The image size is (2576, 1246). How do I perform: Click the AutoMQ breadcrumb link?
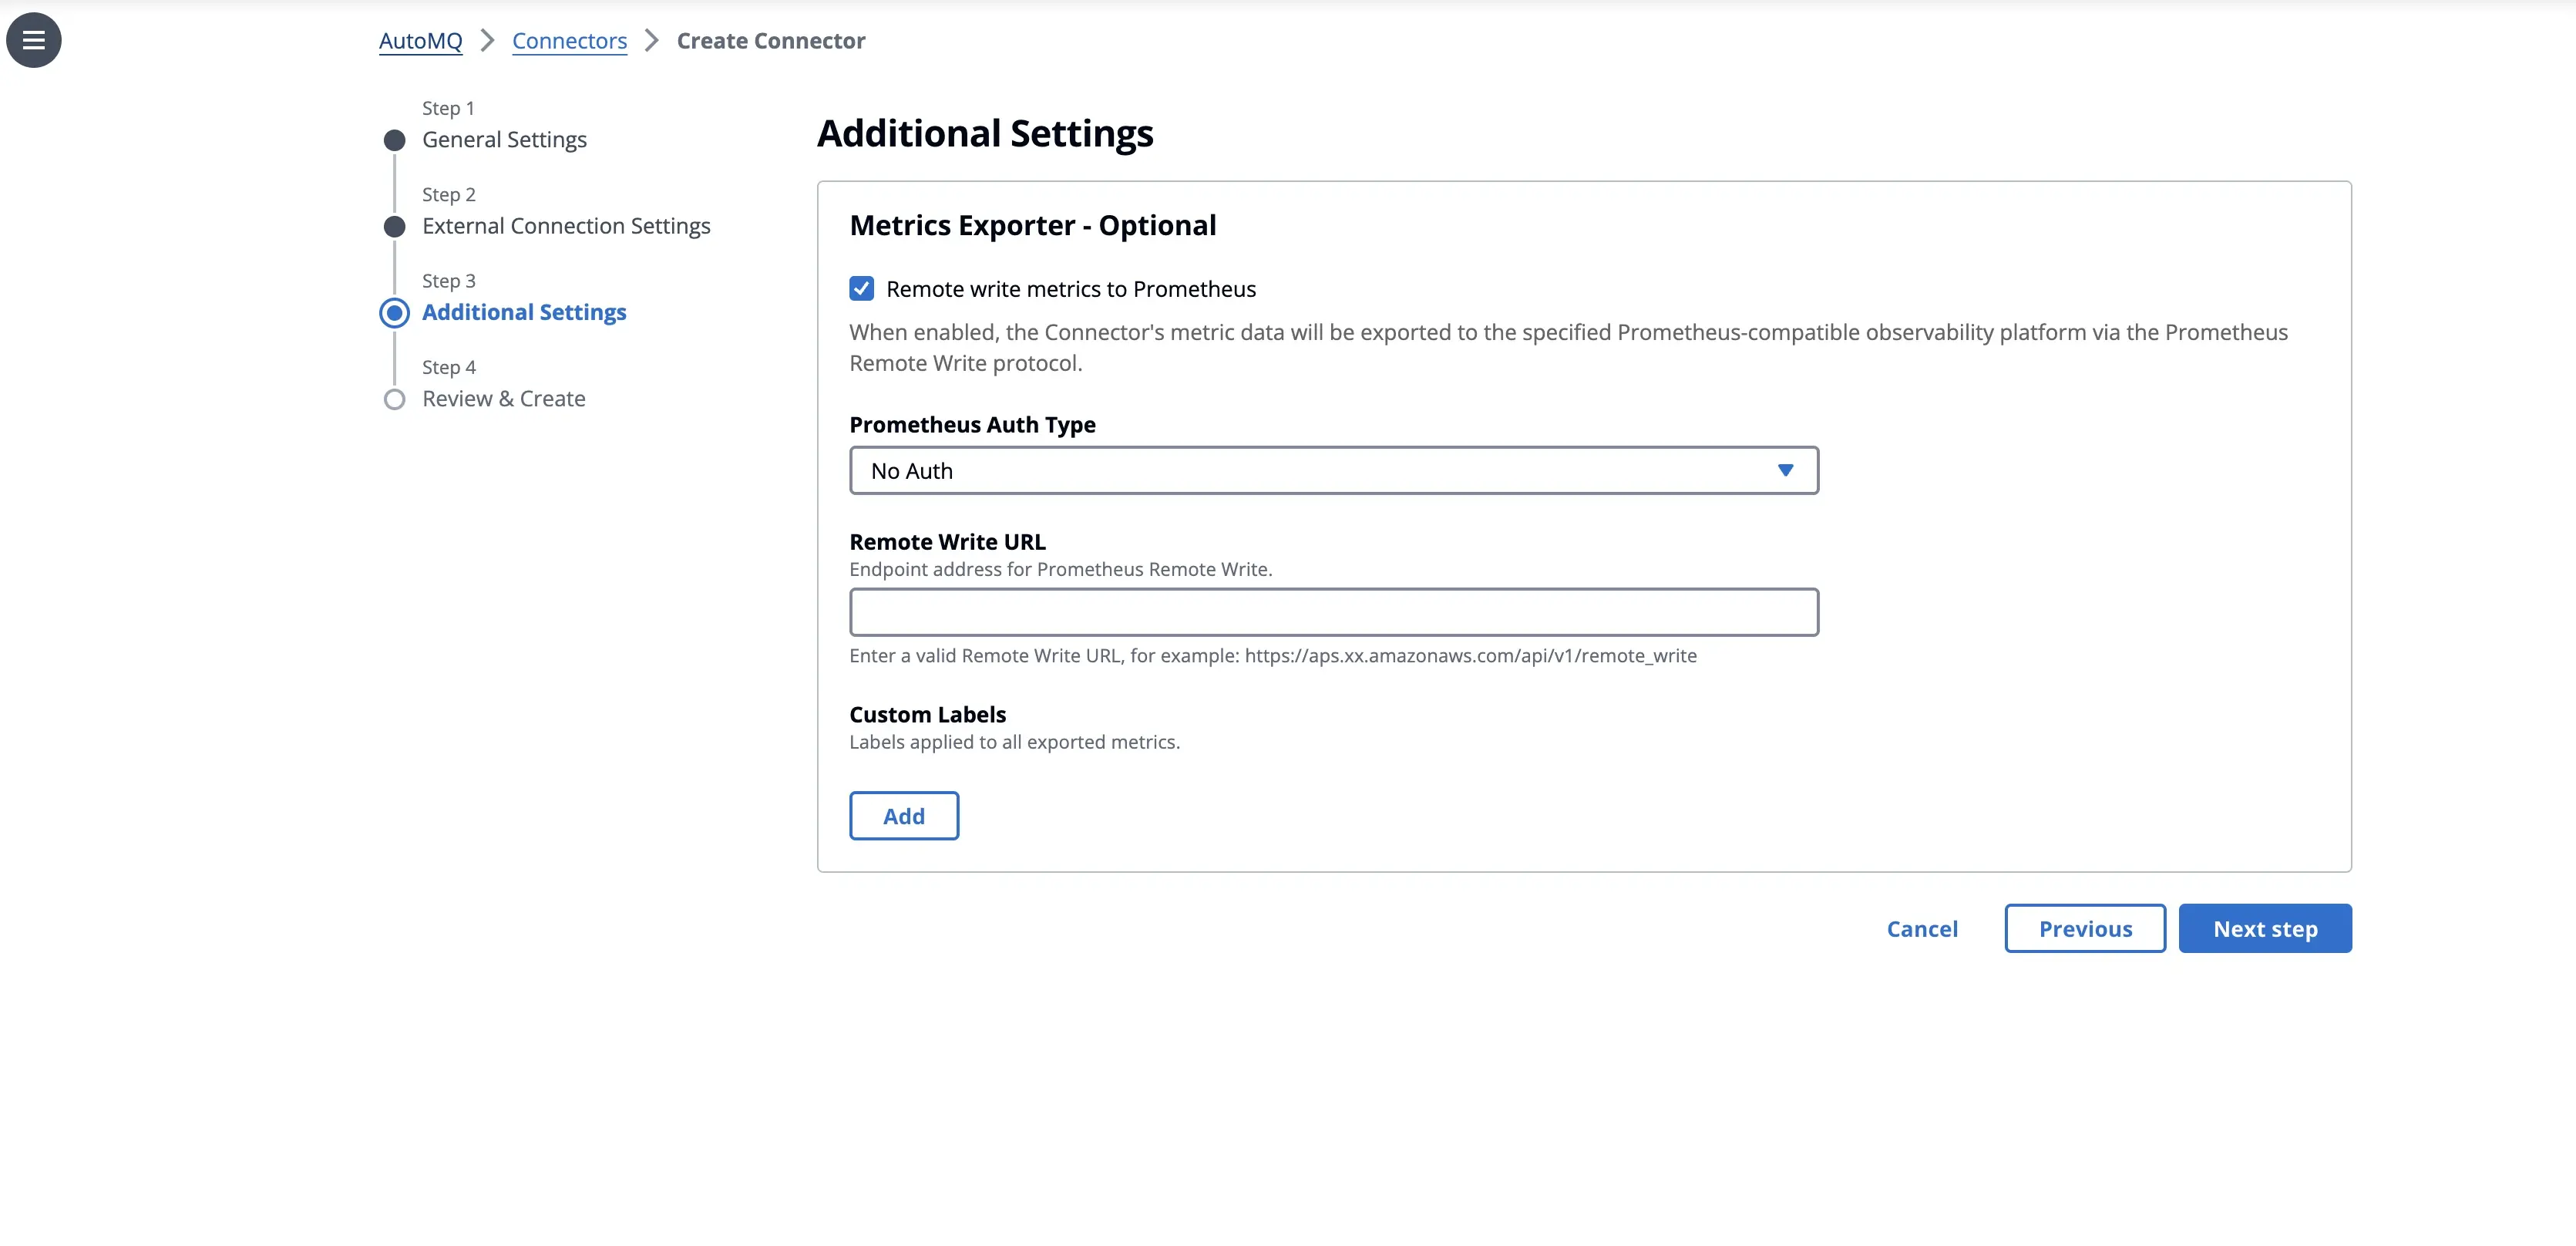[420, 41]
